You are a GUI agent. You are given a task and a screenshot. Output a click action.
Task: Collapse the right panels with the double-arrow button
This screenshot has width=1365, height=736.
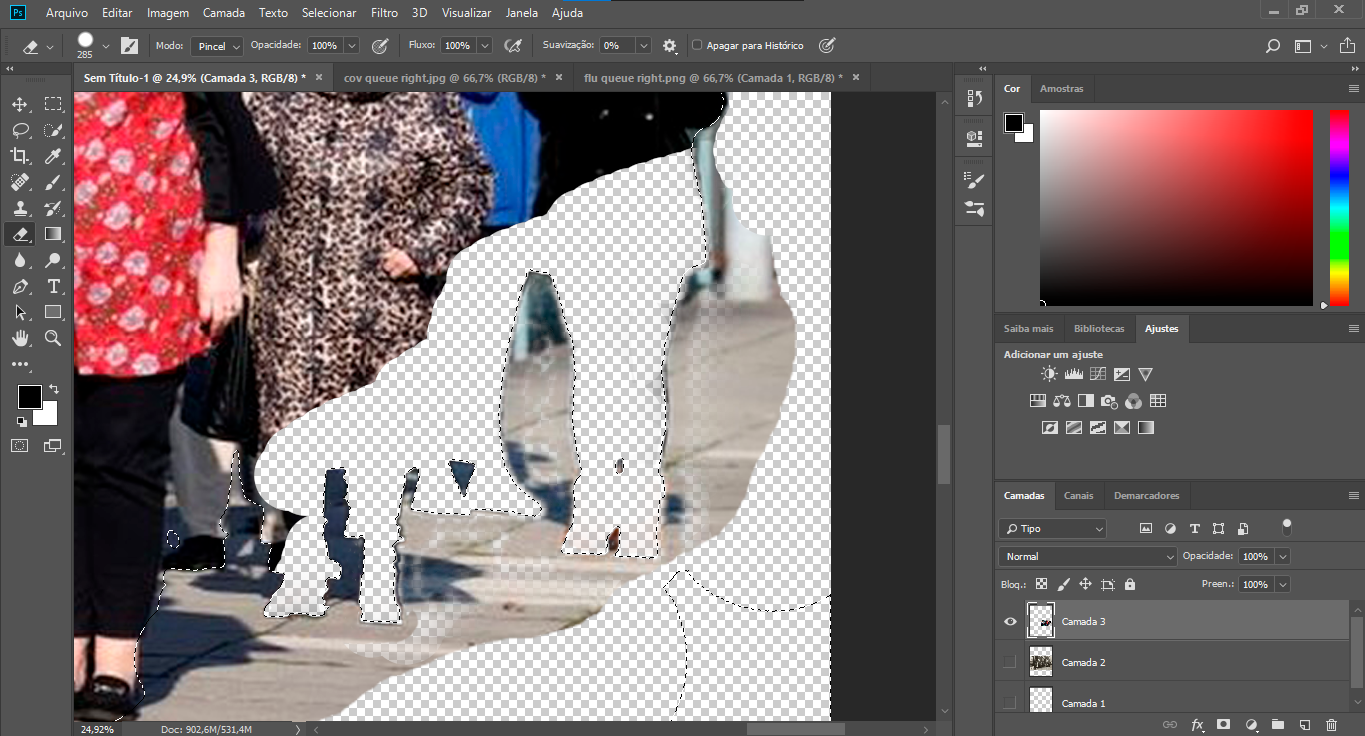(983, 68)
